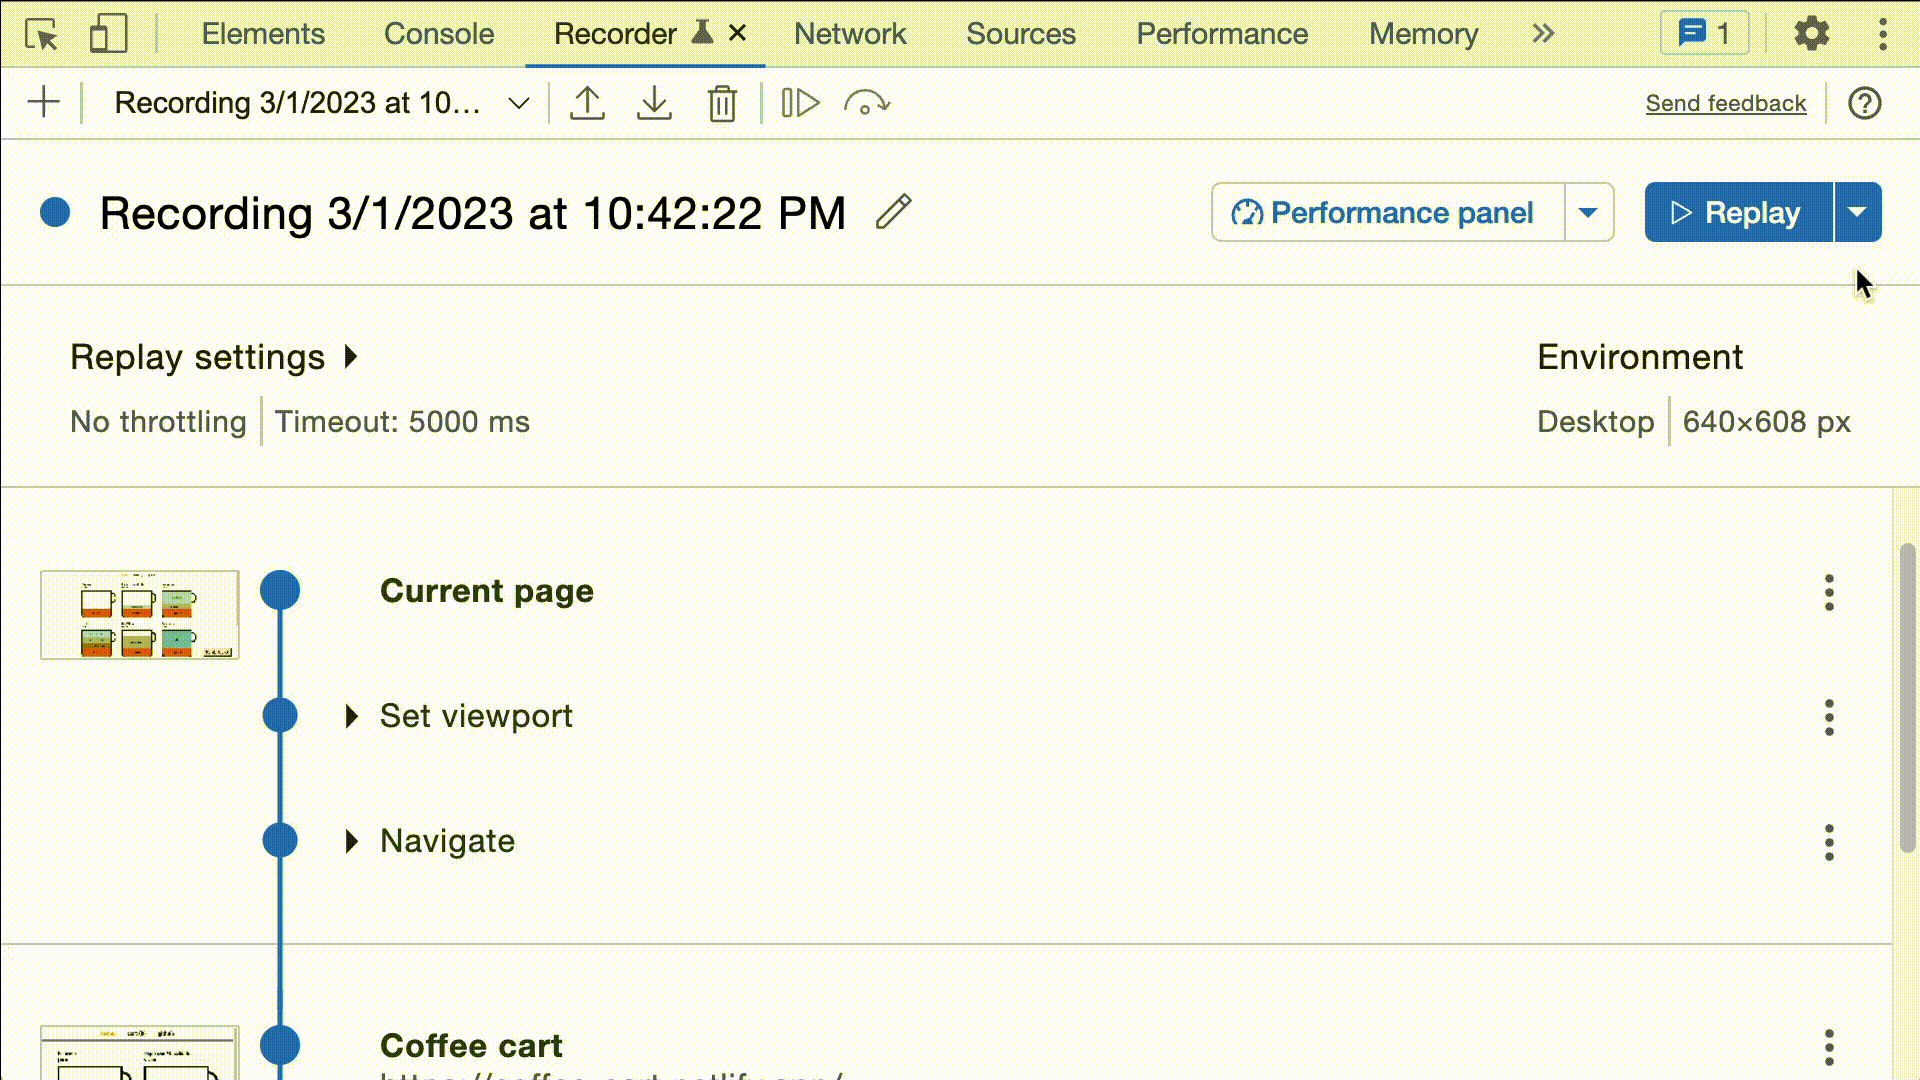Image resolution: width=1920 pixels, height=1080 pixels.
Task: Click the edit recording name pencil icon
Action: click(x=894, y=212)
